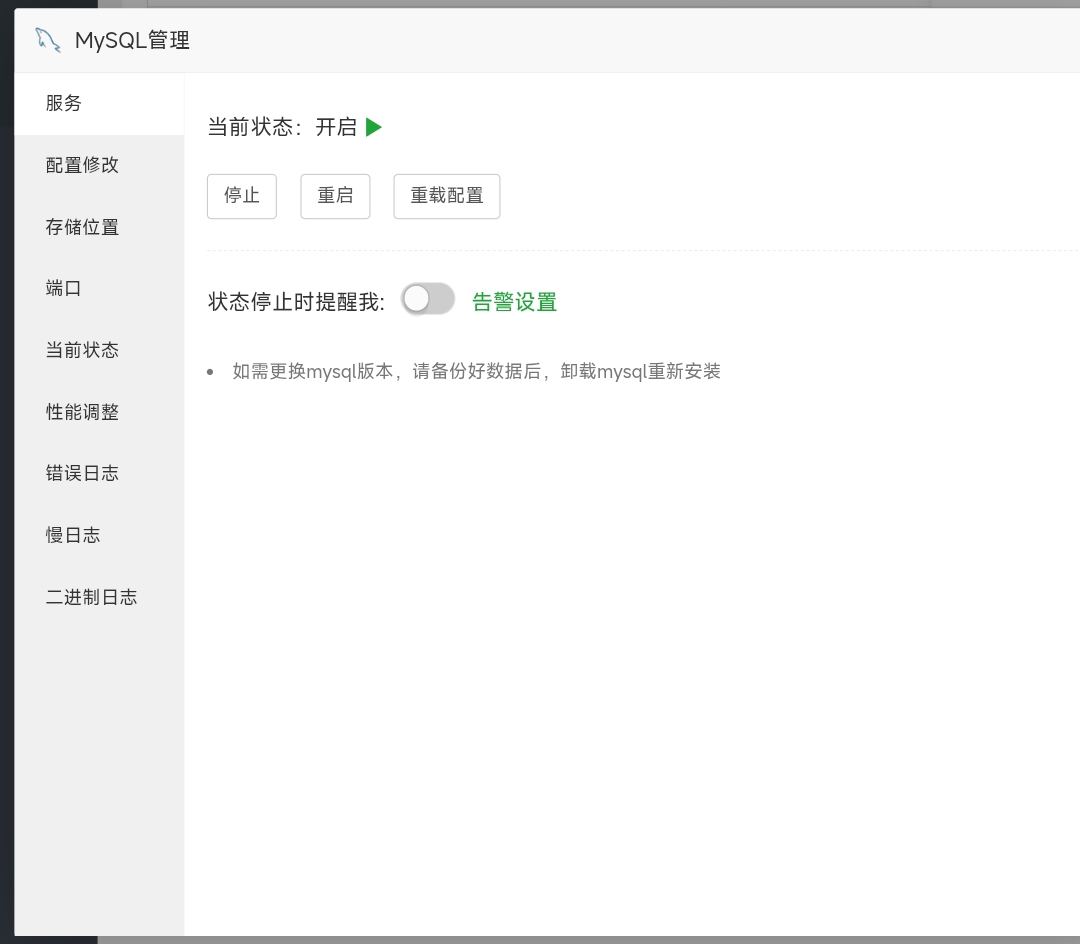This screenshot has width=1080, height=944.
Task: Open the 告警设置 link
Action: 514,302
